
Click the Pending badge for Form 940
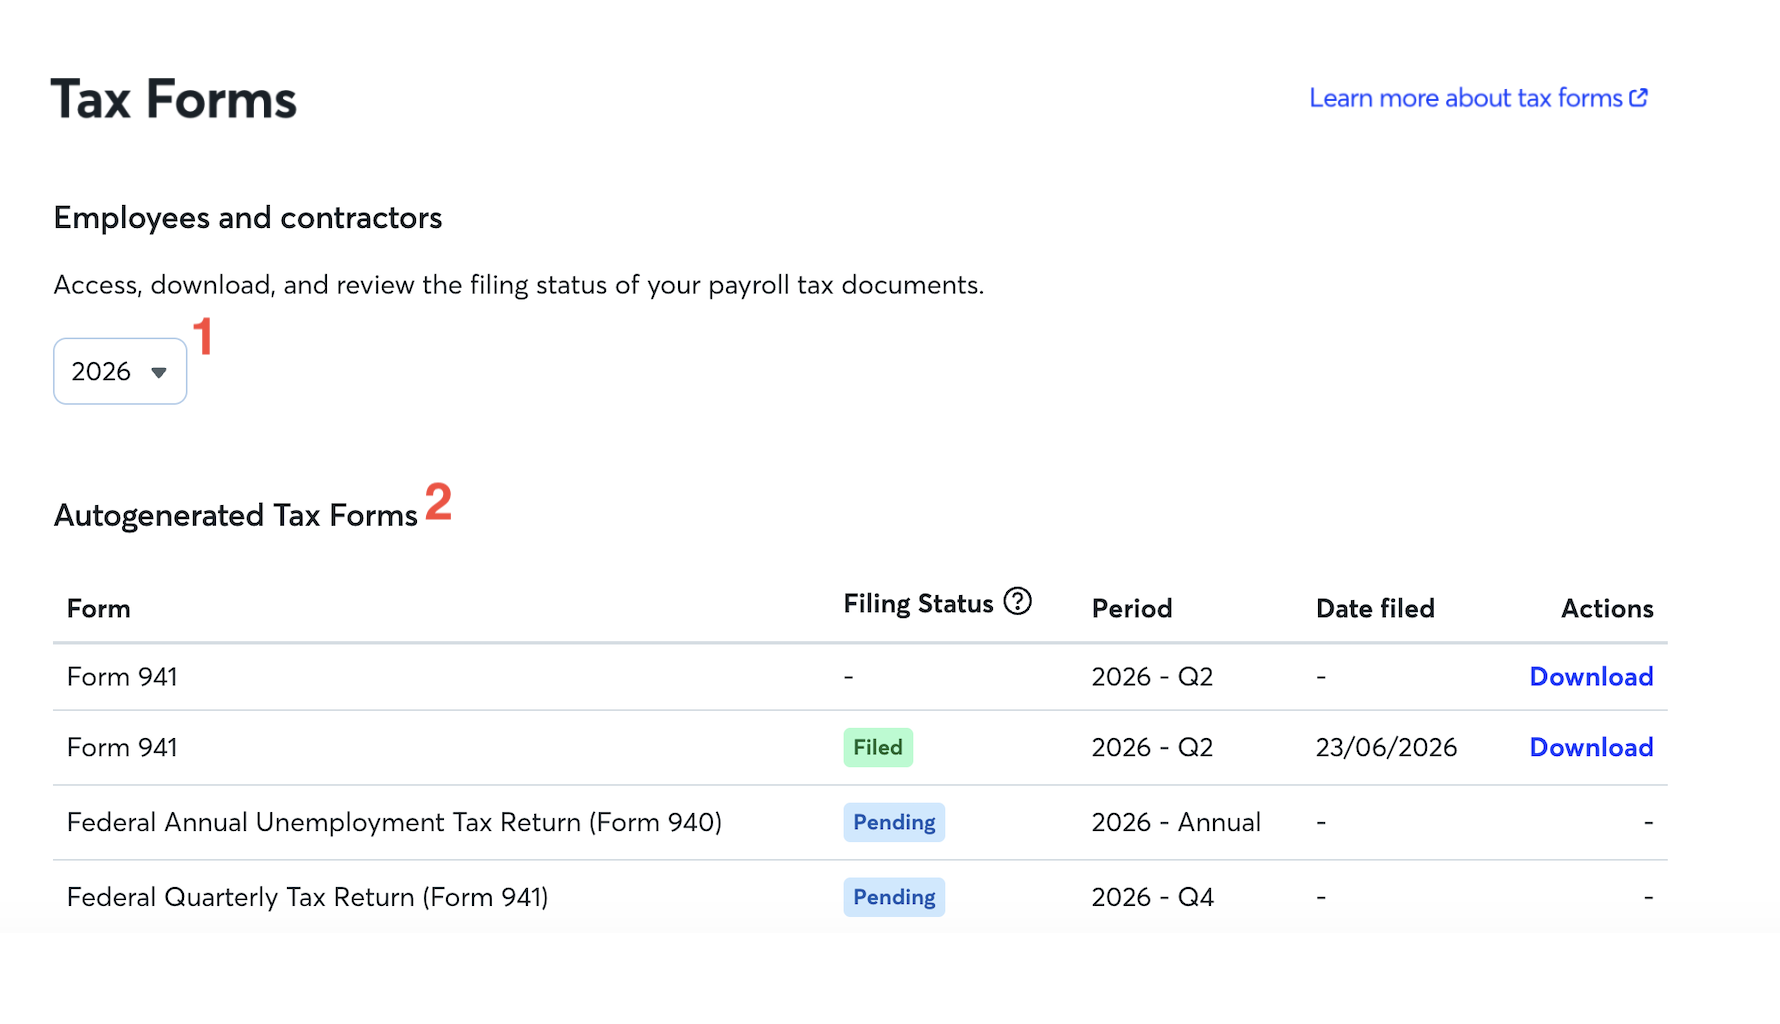click(x=894, y=822)
